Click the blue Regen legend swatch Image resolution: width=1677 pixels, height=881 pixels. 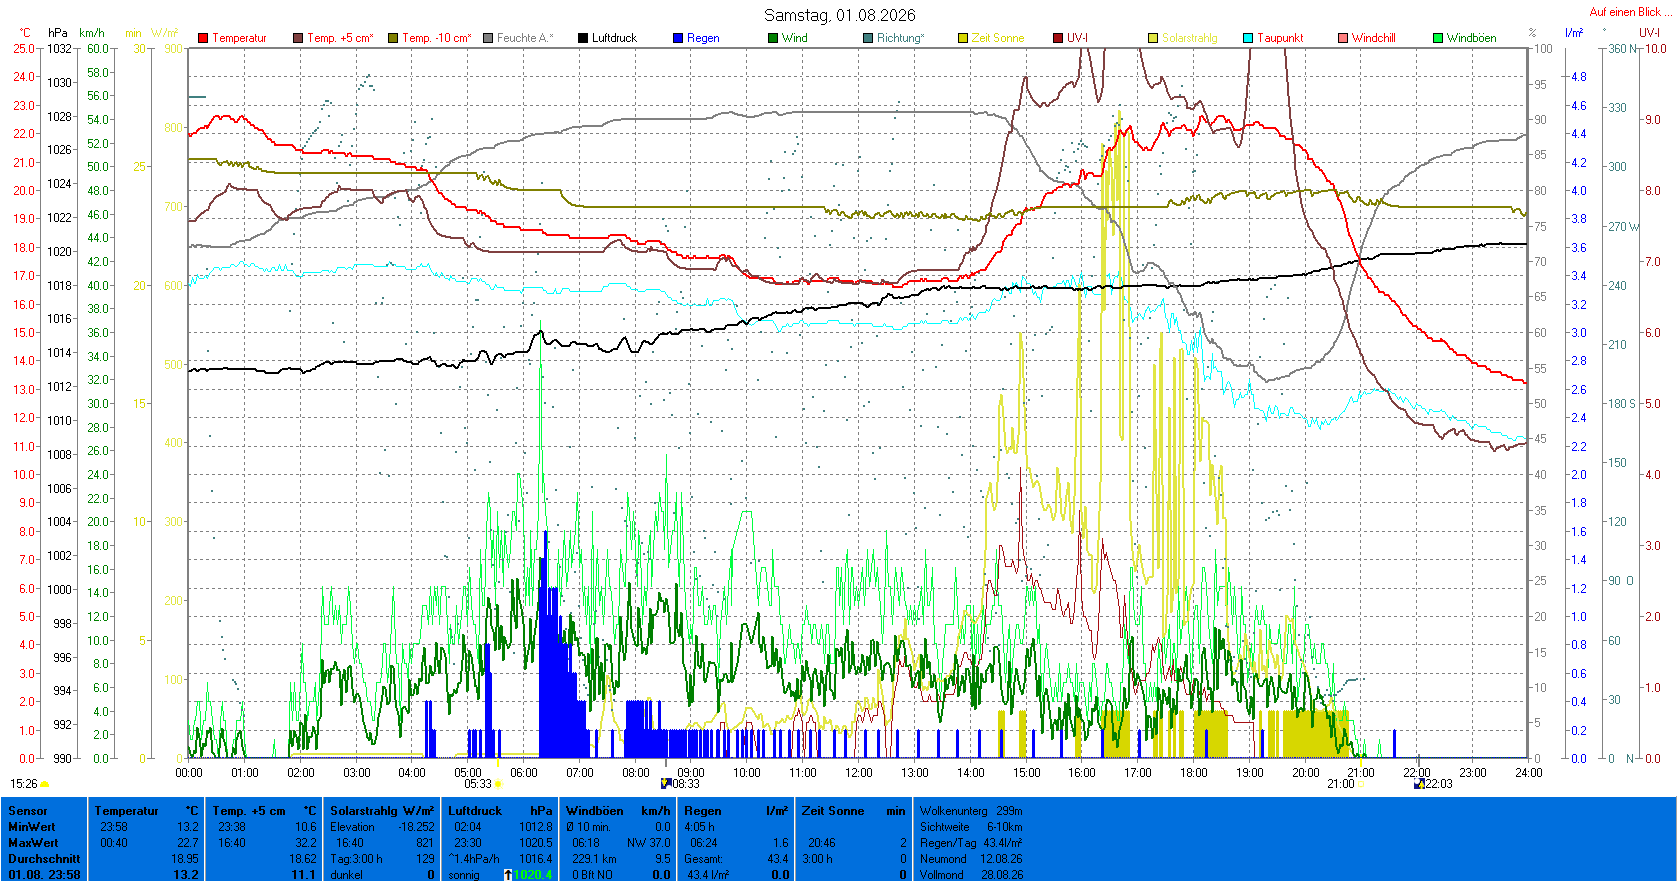click(x=678, y=38)
